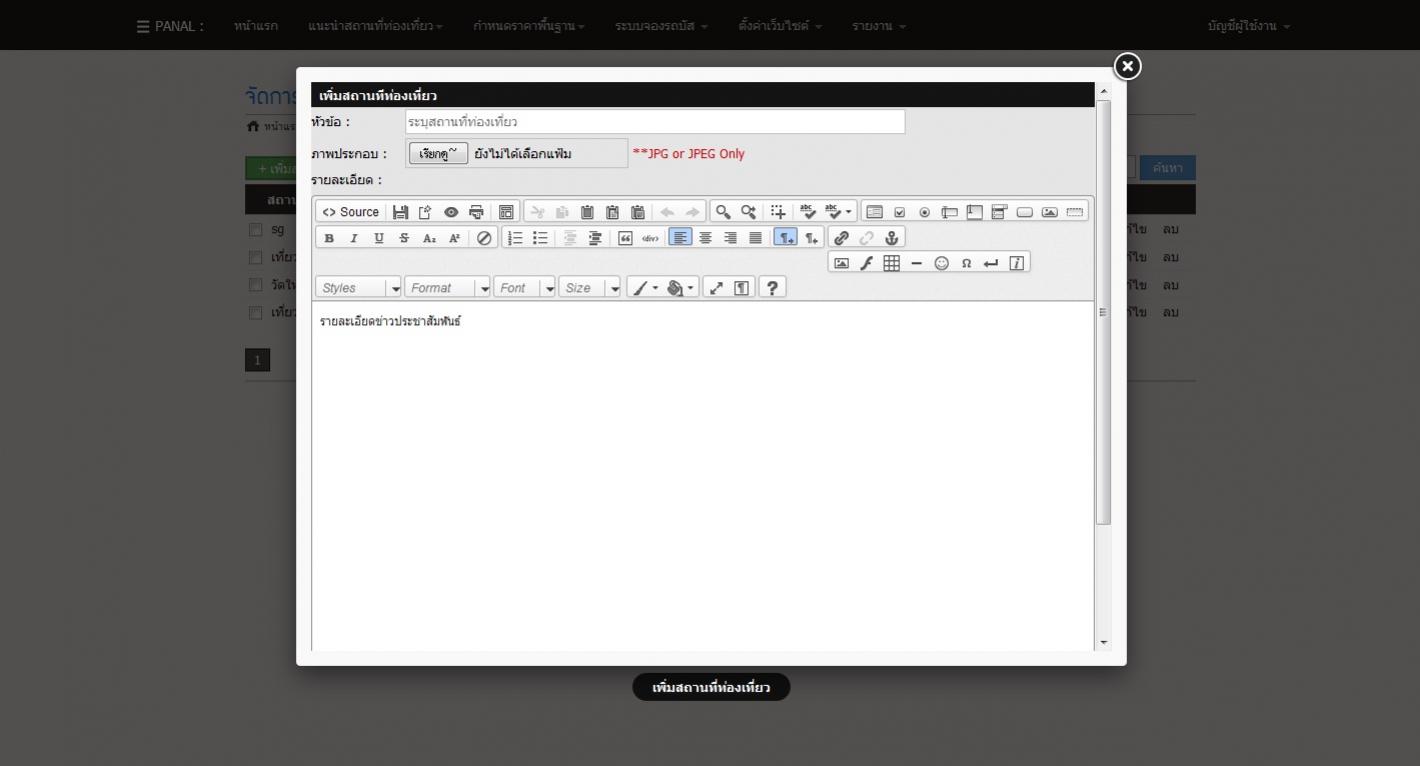Image resolution: width=1420 pixels, height=766 pixels.
Task: Click the Save diskette icon in editor
Action: pyautogui.click(x=400, y=212)
